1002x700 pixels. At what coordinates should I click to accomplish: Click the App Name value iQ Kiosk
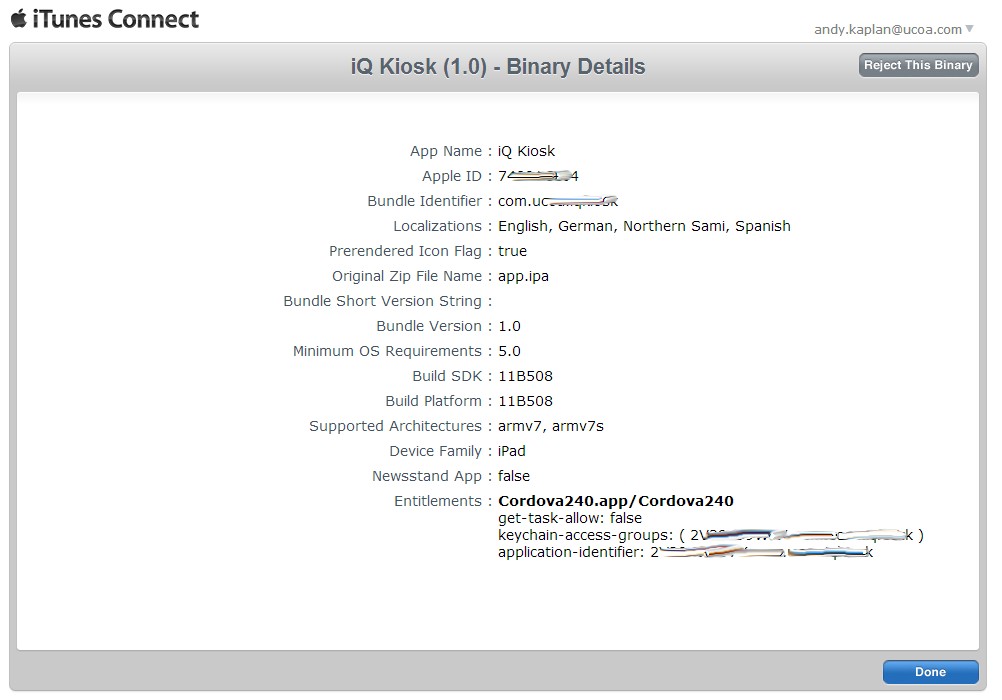pos(526,151)
